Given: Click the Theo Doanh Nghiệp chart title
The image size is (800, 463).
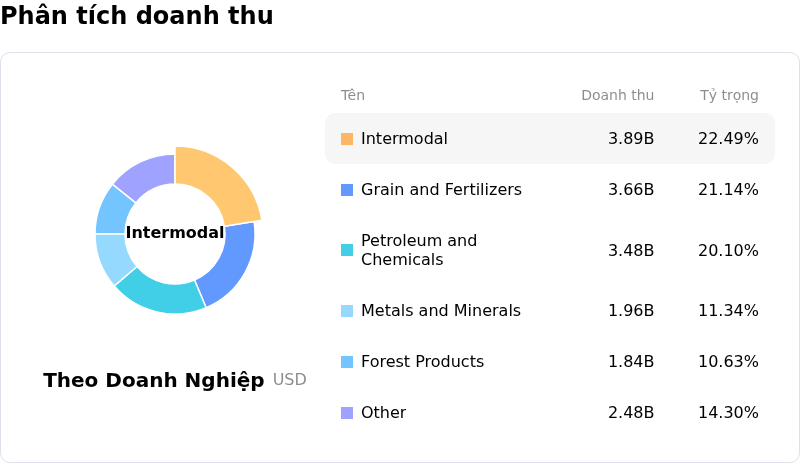Looking at the screenshot, I should coord(154,381).
